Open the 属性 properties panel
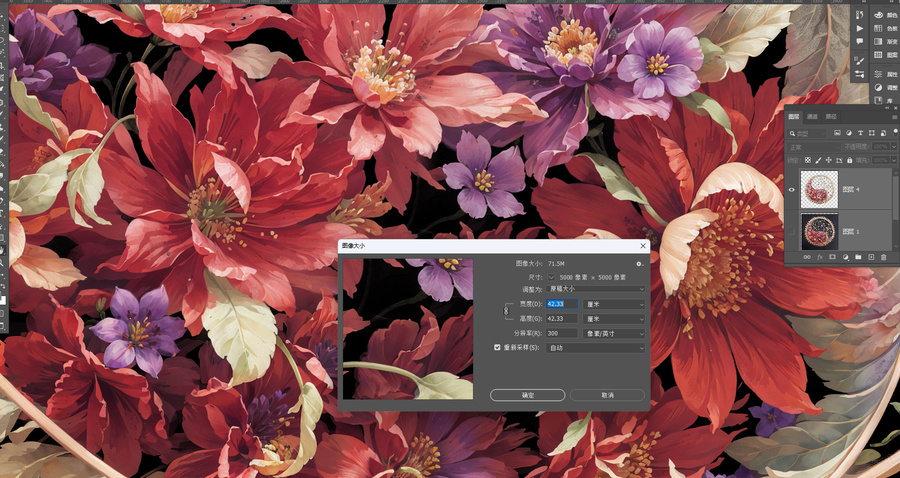 [885, 73]
